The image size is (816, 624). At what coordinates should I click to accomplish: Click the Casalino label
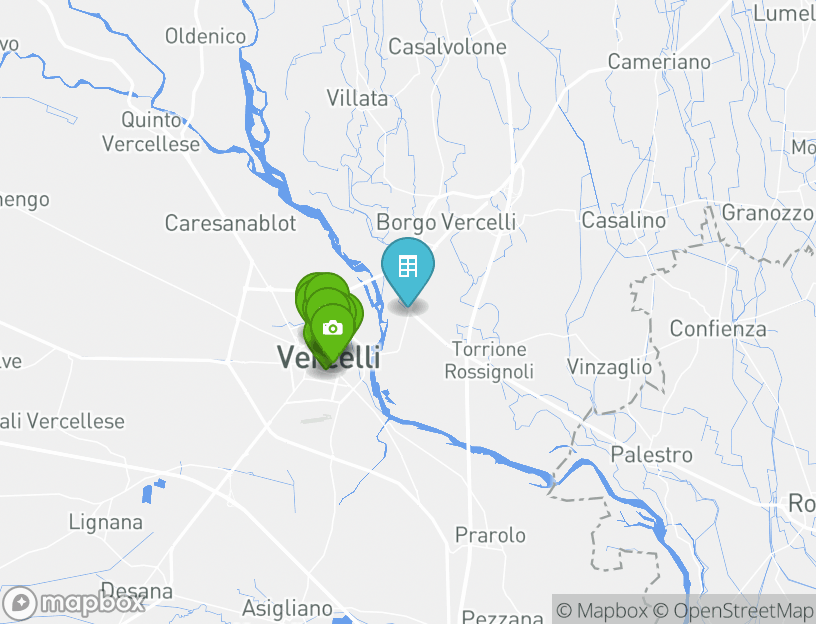tap(623, 220)
